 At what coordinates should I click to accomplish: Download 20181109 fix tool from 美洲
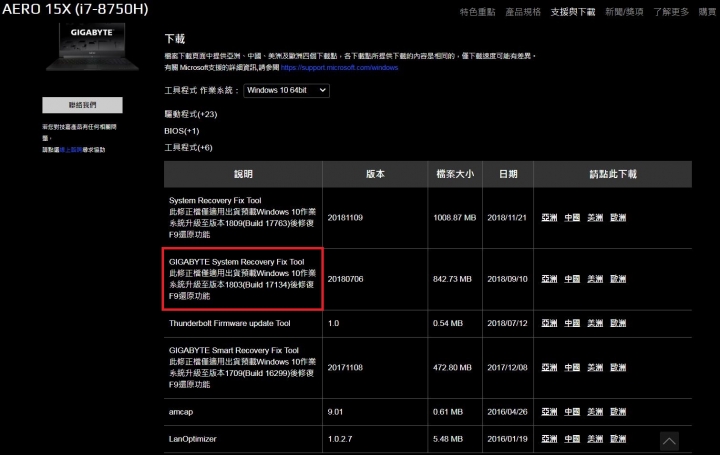click(x=595, y=218)
